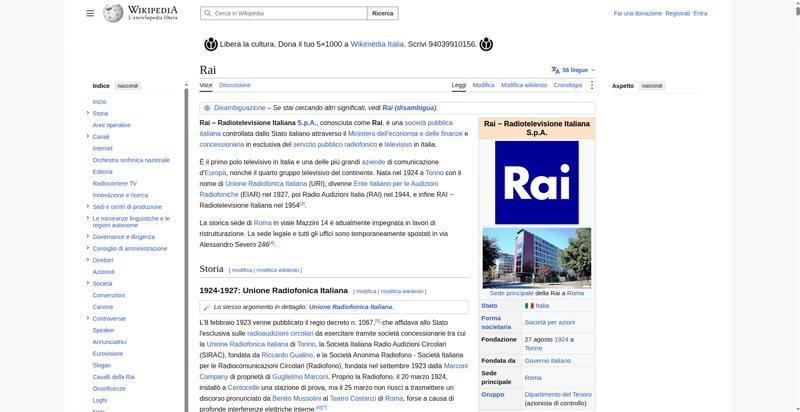800x412 pixels.
Task: Click modifica wikitesto beside 1924-1927 heading
Action: (x=402, y=292)
